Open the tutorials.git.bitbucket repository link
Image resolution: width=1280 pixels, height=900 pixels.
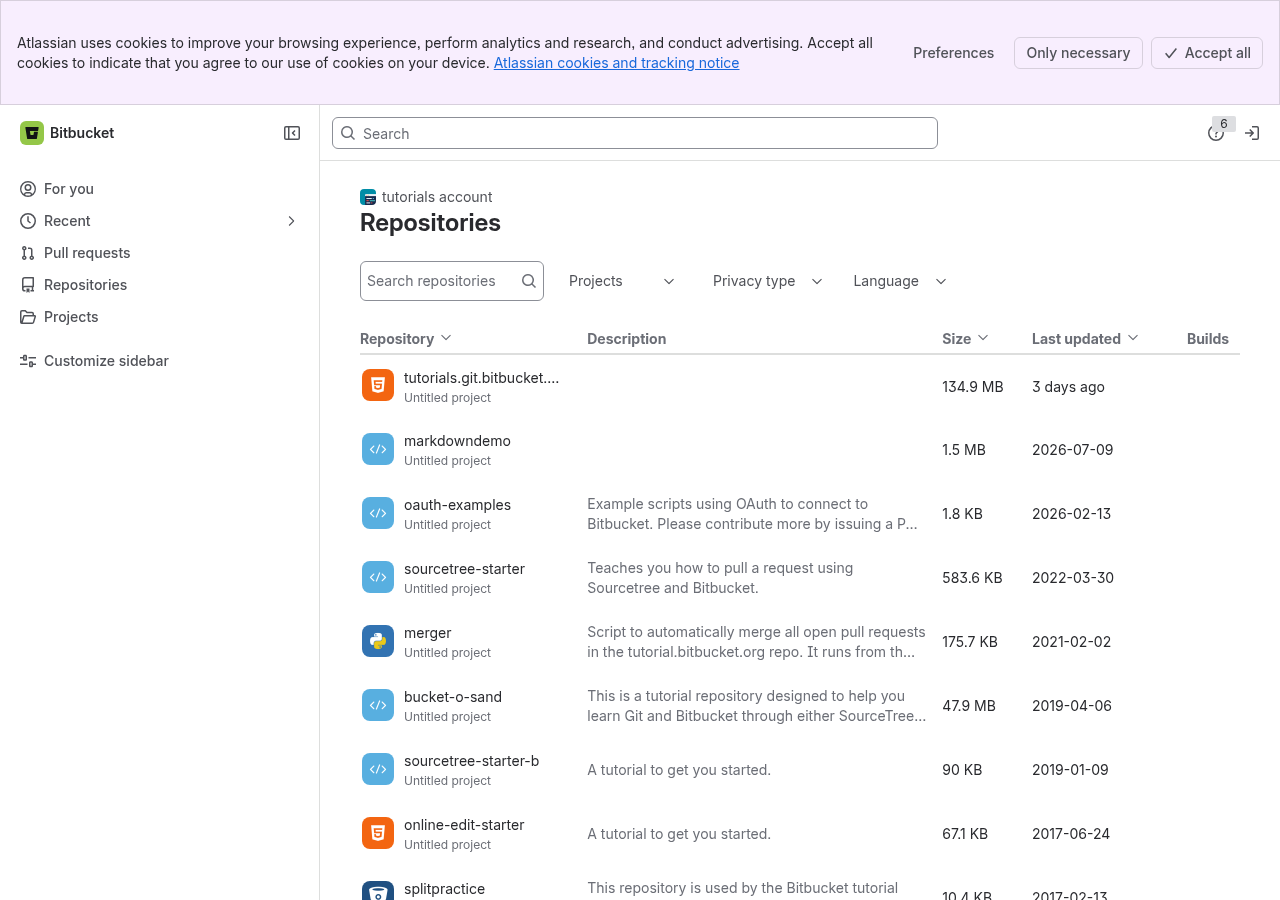coord(481,378)
